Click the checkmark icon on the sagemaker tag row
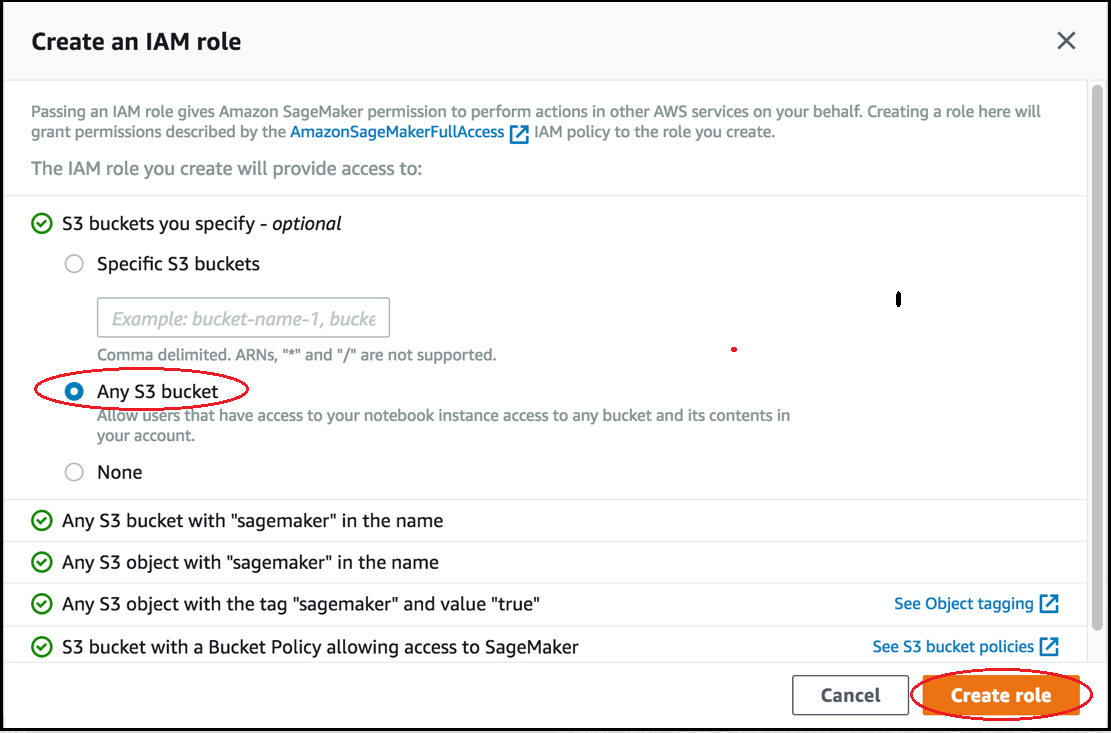Viewport: 1111px width, 733px height. 41,603
